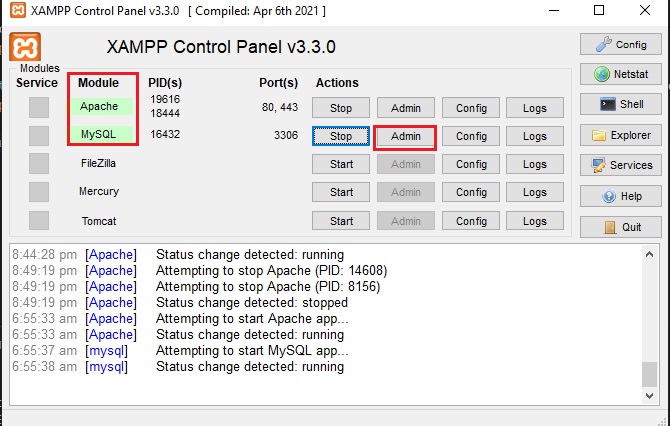Toggle the Tomcat service checkbox
Viewport: 670px width, 426px height.
pyautogui.click(x=39, y=220)
